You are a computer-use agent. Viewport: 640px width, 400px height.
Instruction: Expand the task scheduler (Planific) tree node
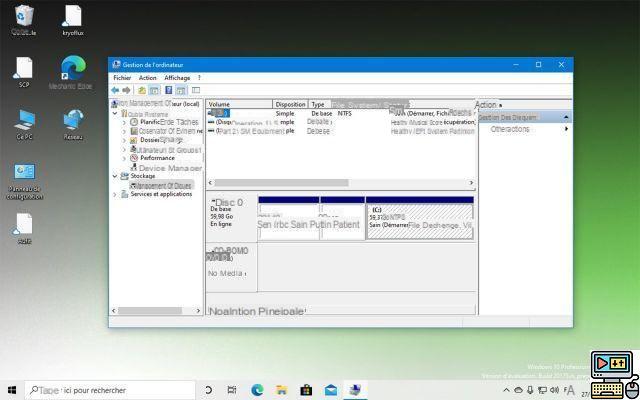pyautogui.click(x=124, y=122)
